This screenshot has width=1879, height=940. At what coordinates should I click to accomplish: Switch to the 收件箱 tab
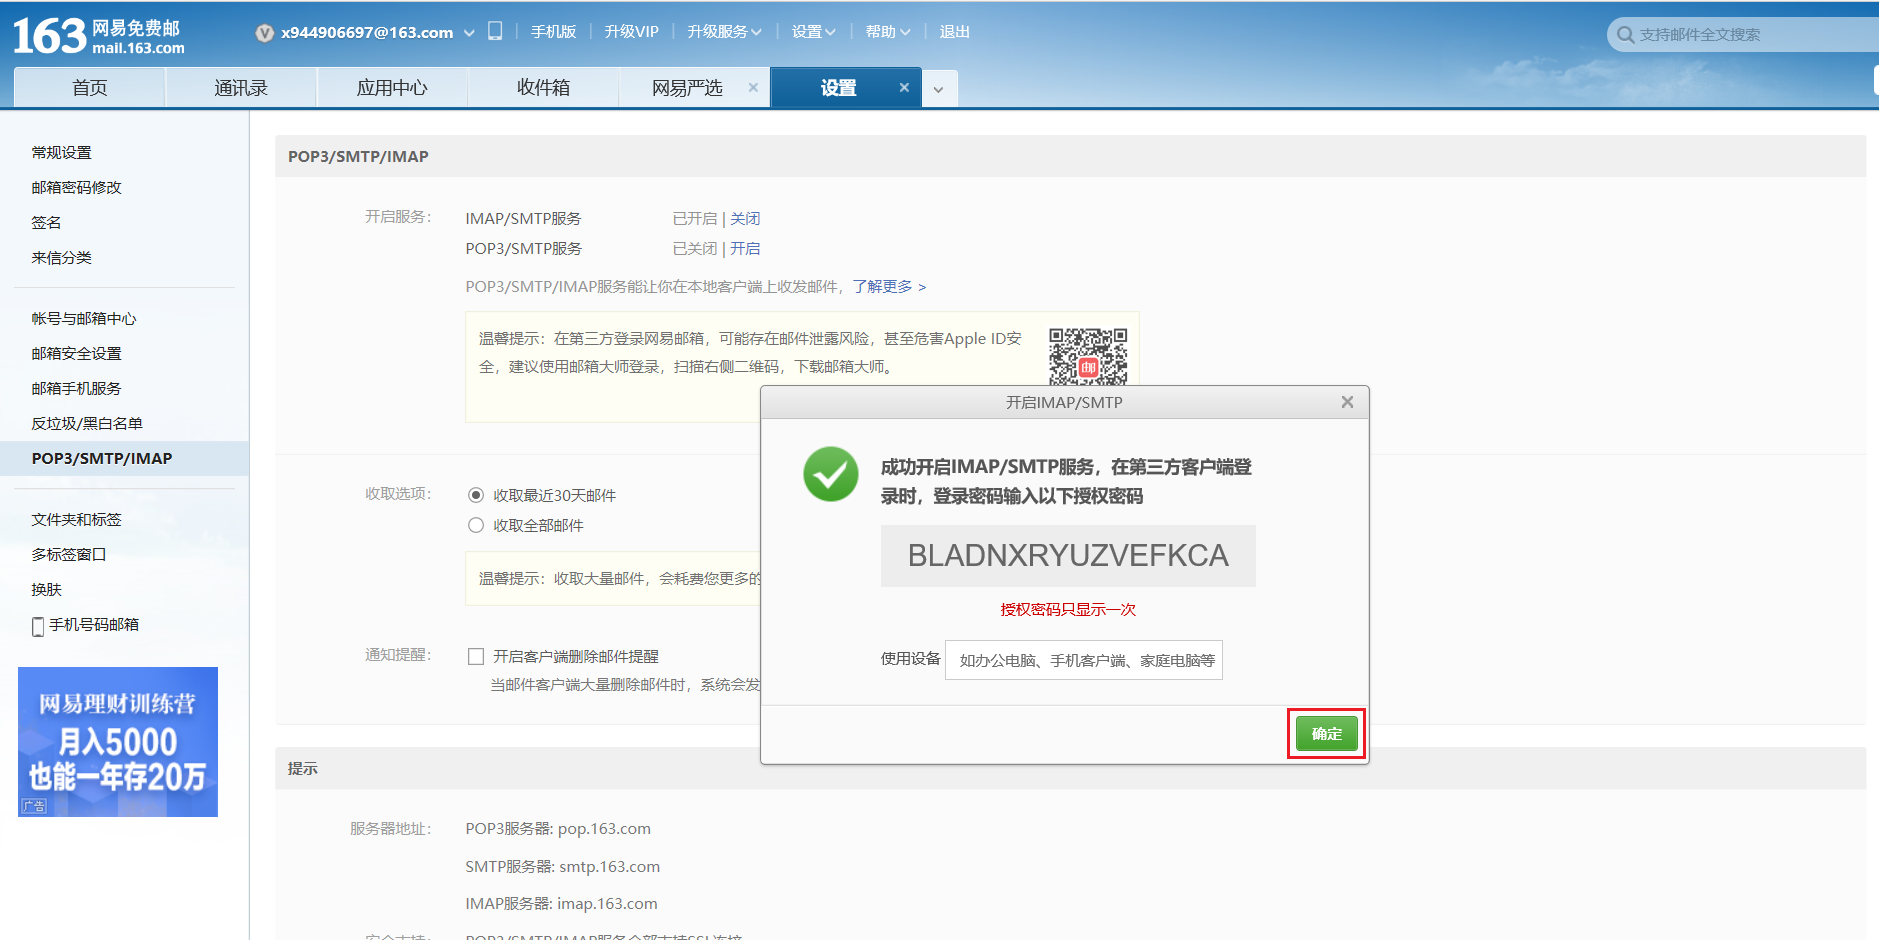click(543, 88)
